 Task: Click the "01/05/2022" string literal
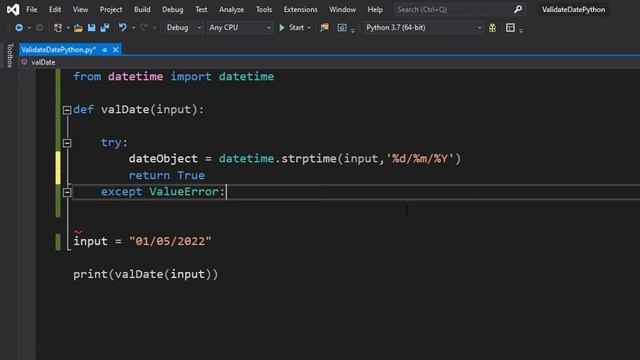tap(170, 241)
